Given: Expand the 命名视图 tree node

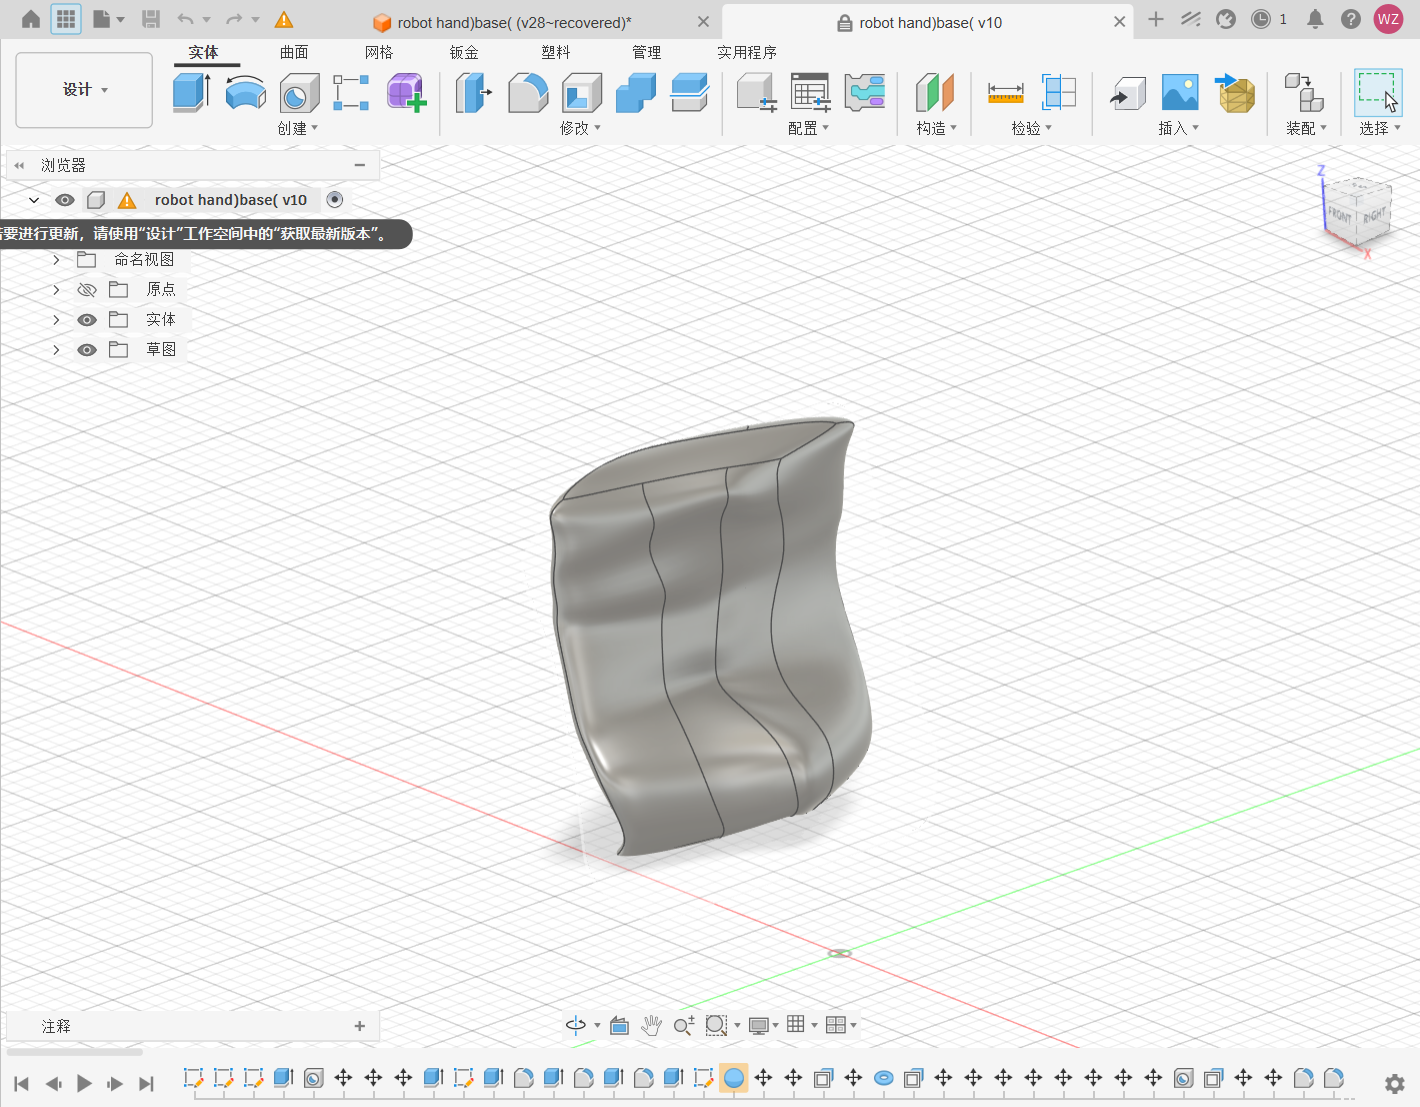Looking at the screenshot, I should click(x=56, y=260).
